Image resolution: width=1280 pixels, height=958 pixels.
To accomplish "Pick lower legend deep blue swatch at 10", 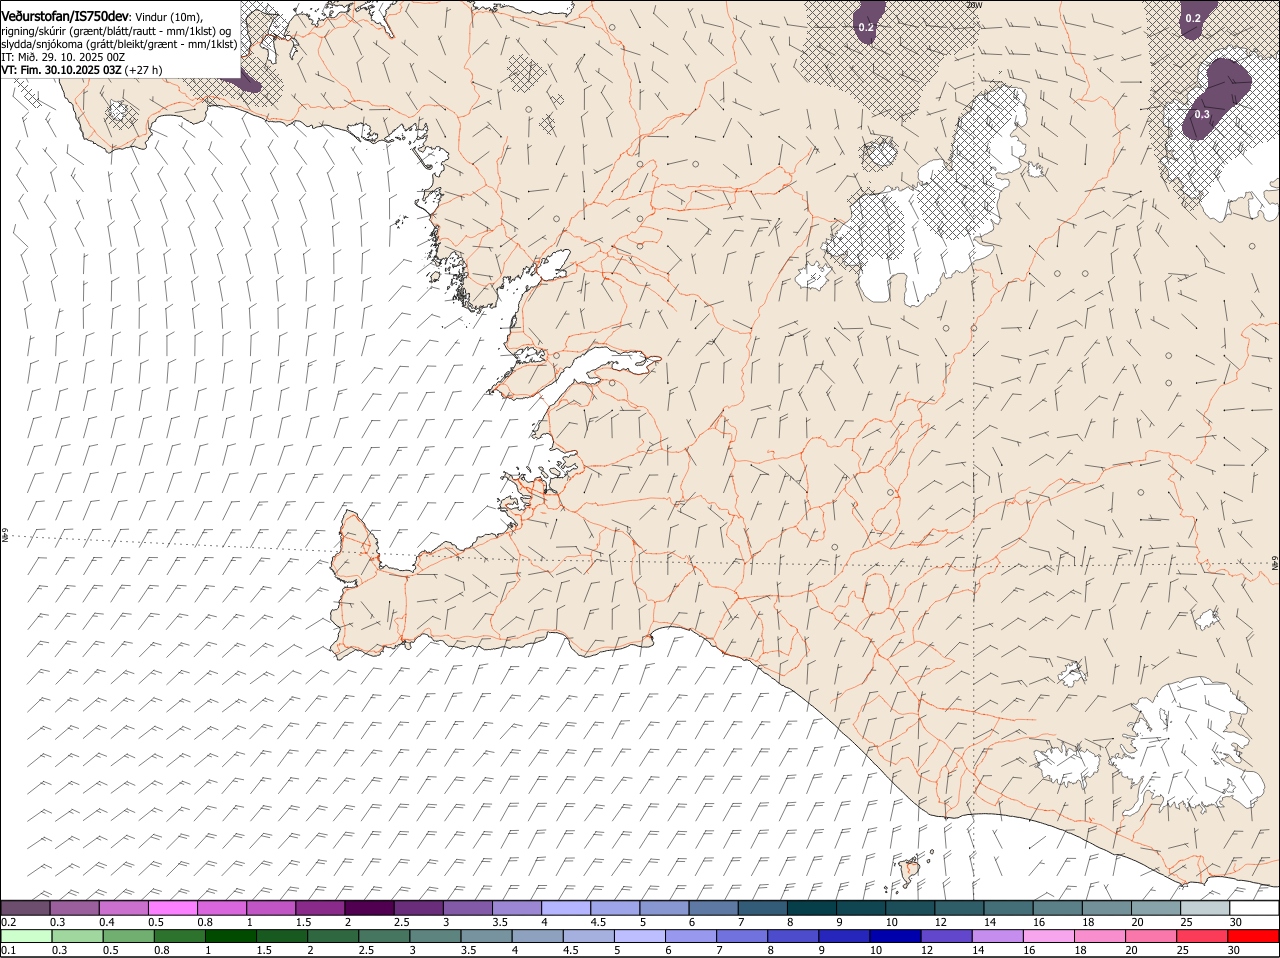I will point(895,936).
